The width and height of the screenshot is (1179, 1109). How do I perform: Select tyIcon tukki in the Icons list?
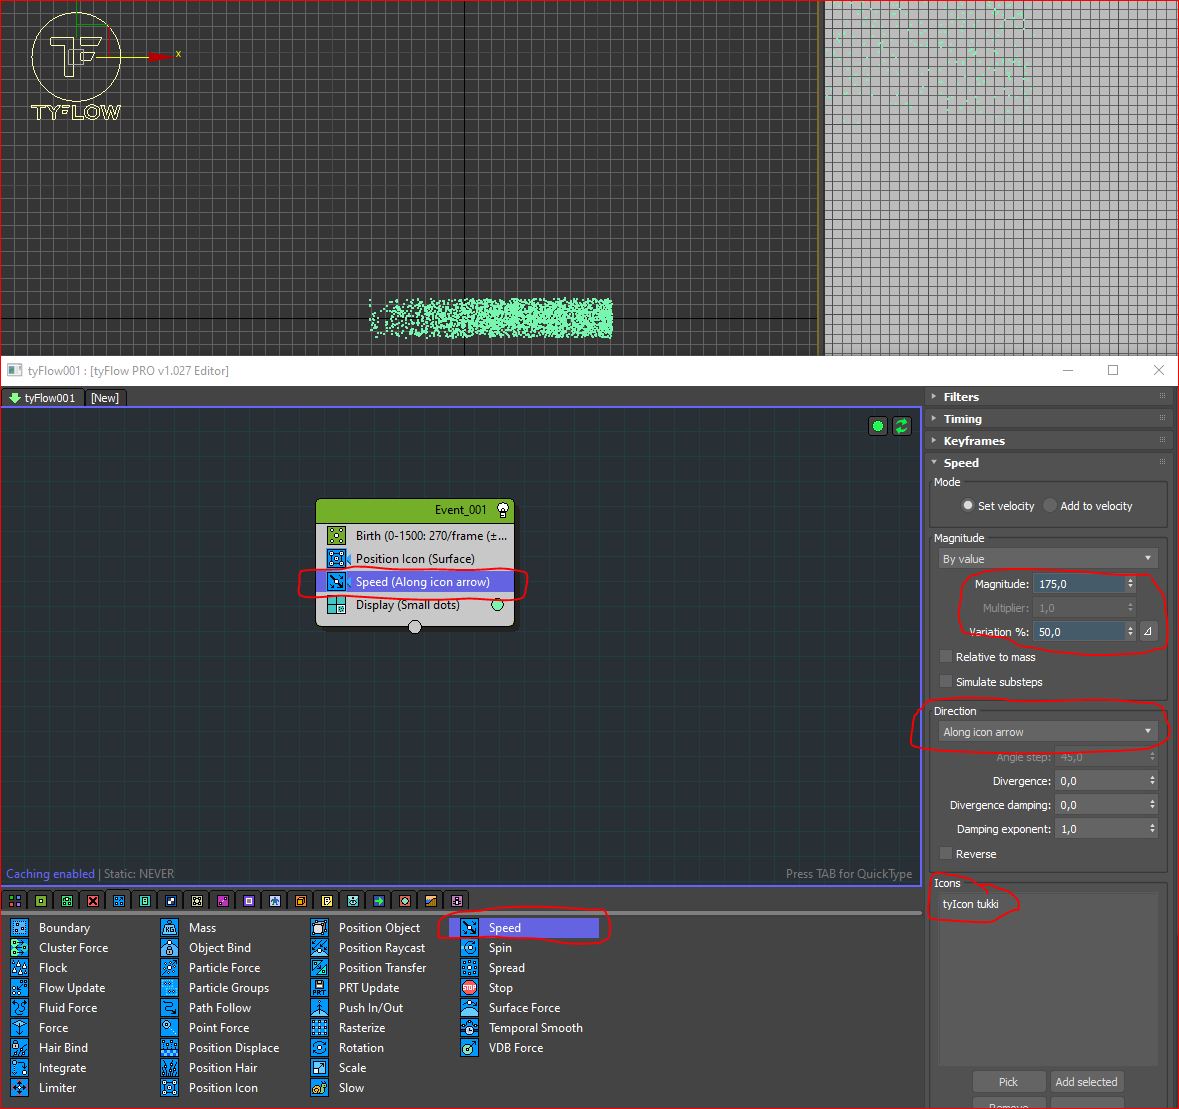click(971, 904)
